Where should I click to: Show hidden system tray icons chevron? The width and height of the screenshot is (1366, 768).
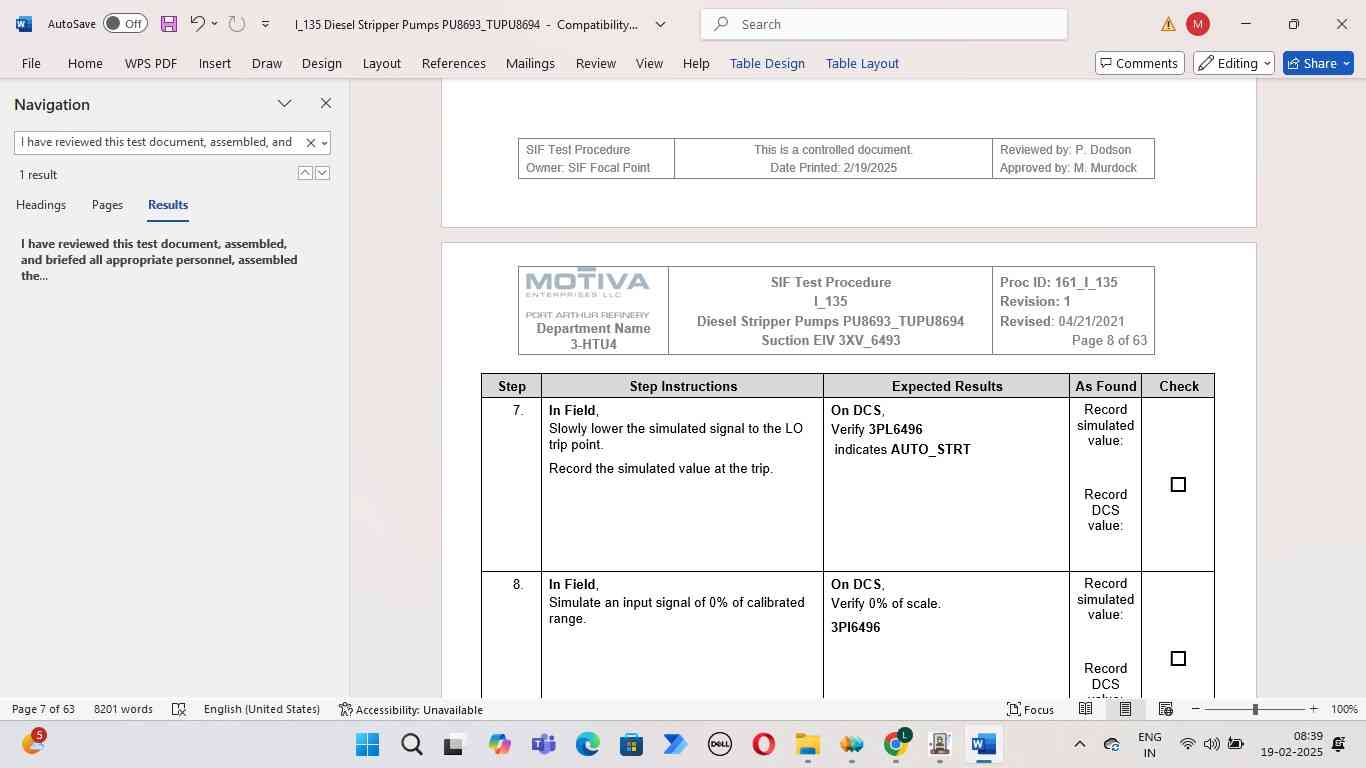(x=1079, y=744)
